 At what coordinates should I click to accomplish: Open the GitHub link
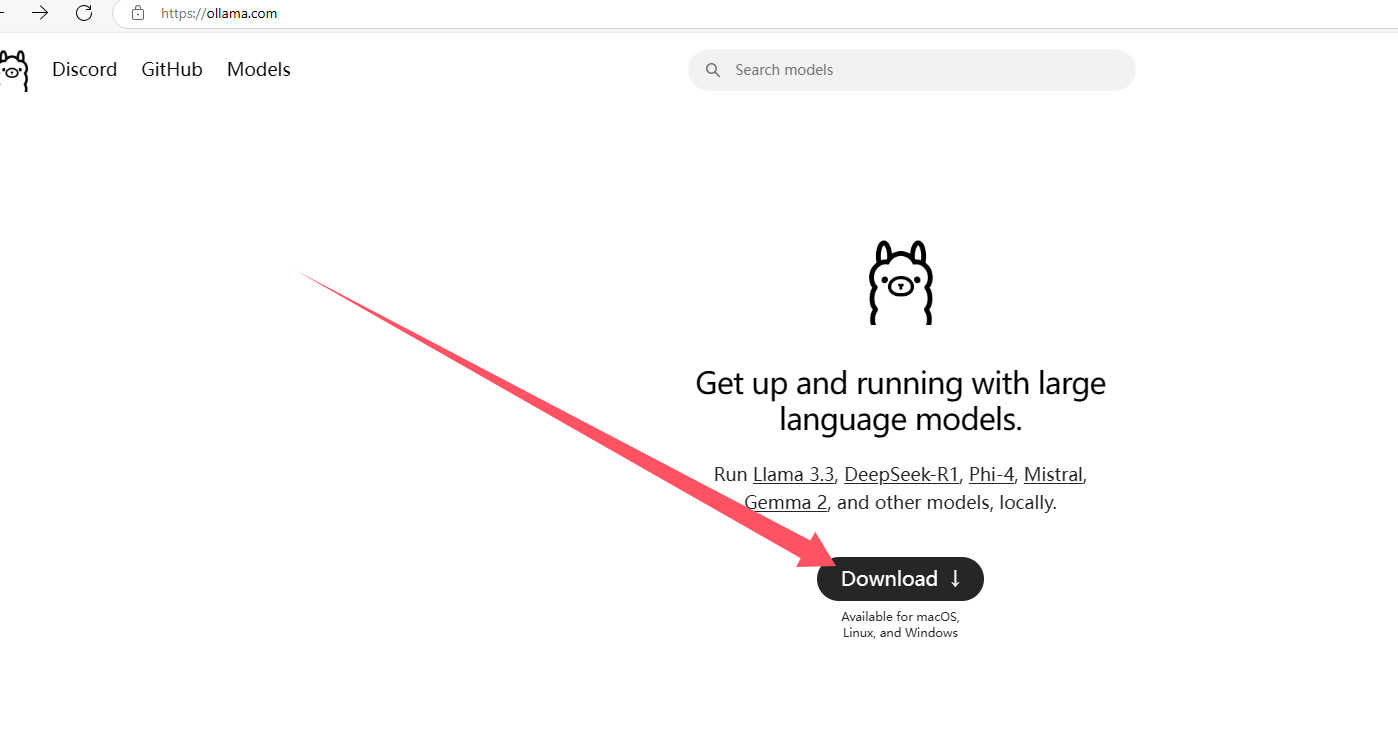172,69
